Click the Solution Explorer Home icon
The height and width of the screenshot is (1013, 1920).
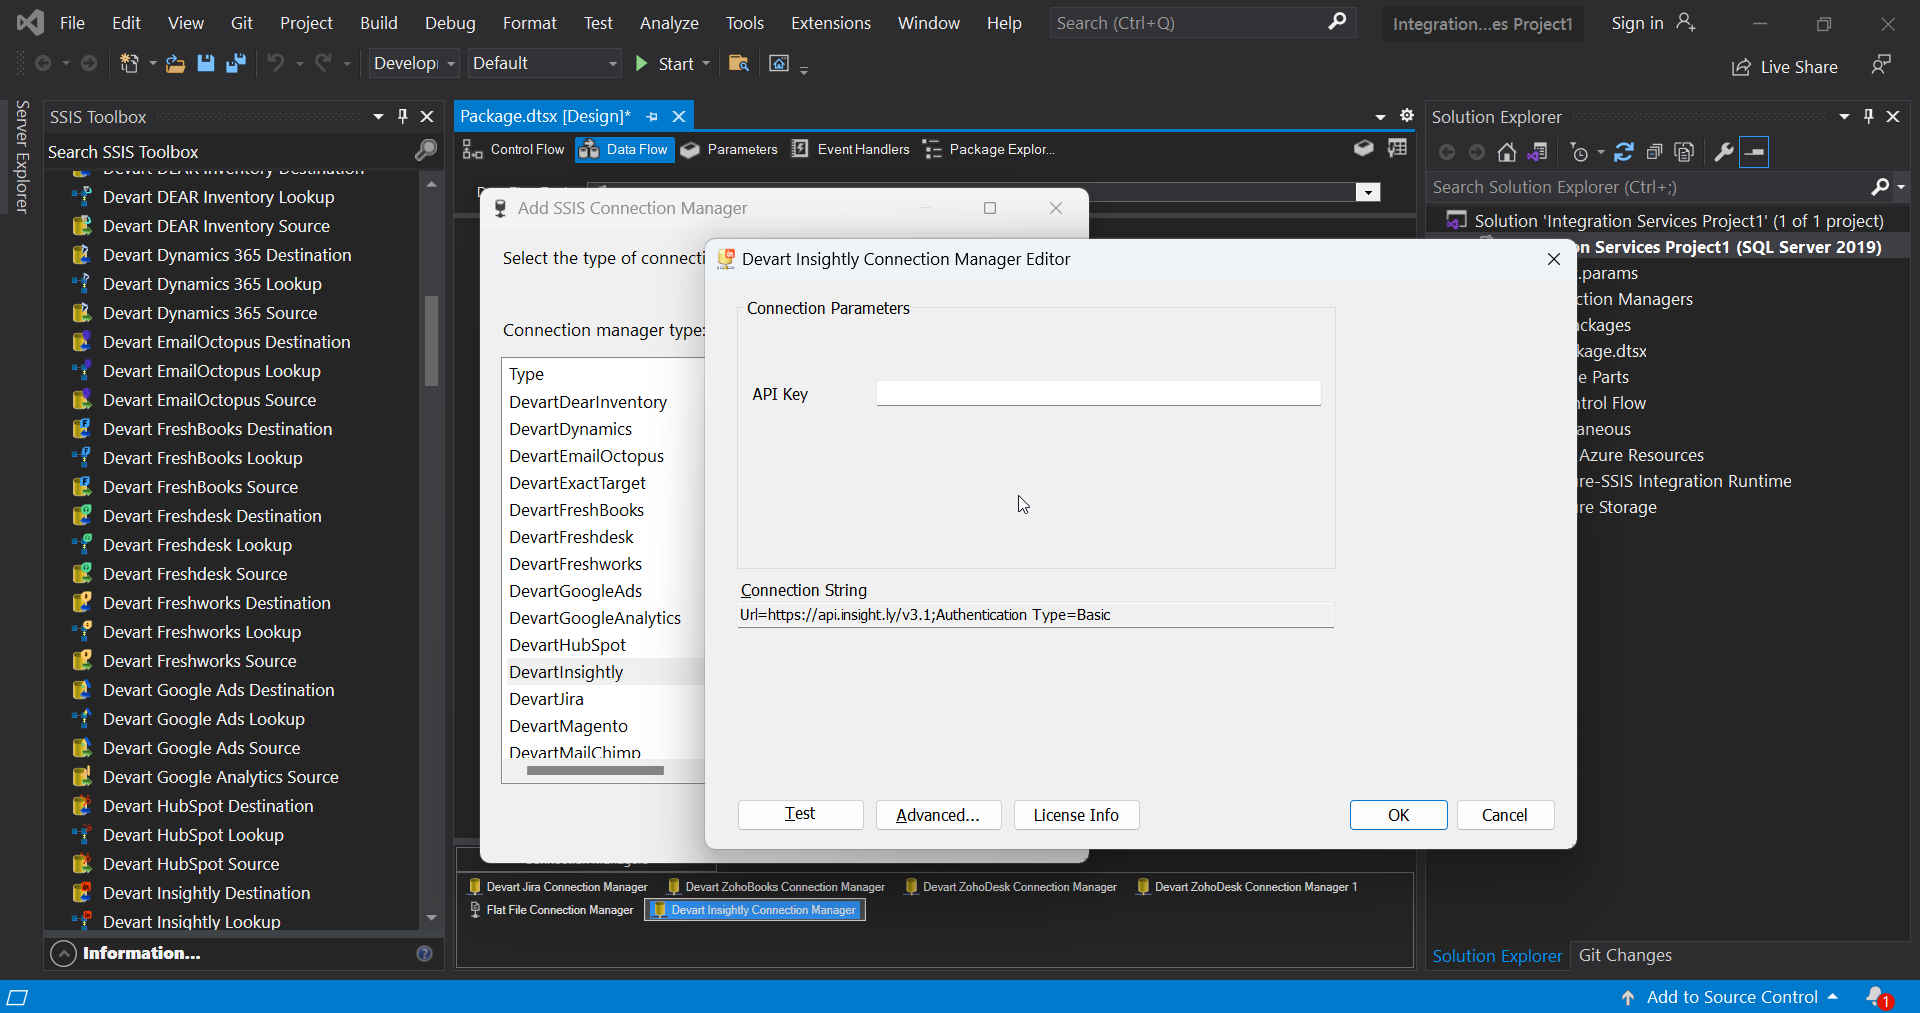tap(1507, 152)
